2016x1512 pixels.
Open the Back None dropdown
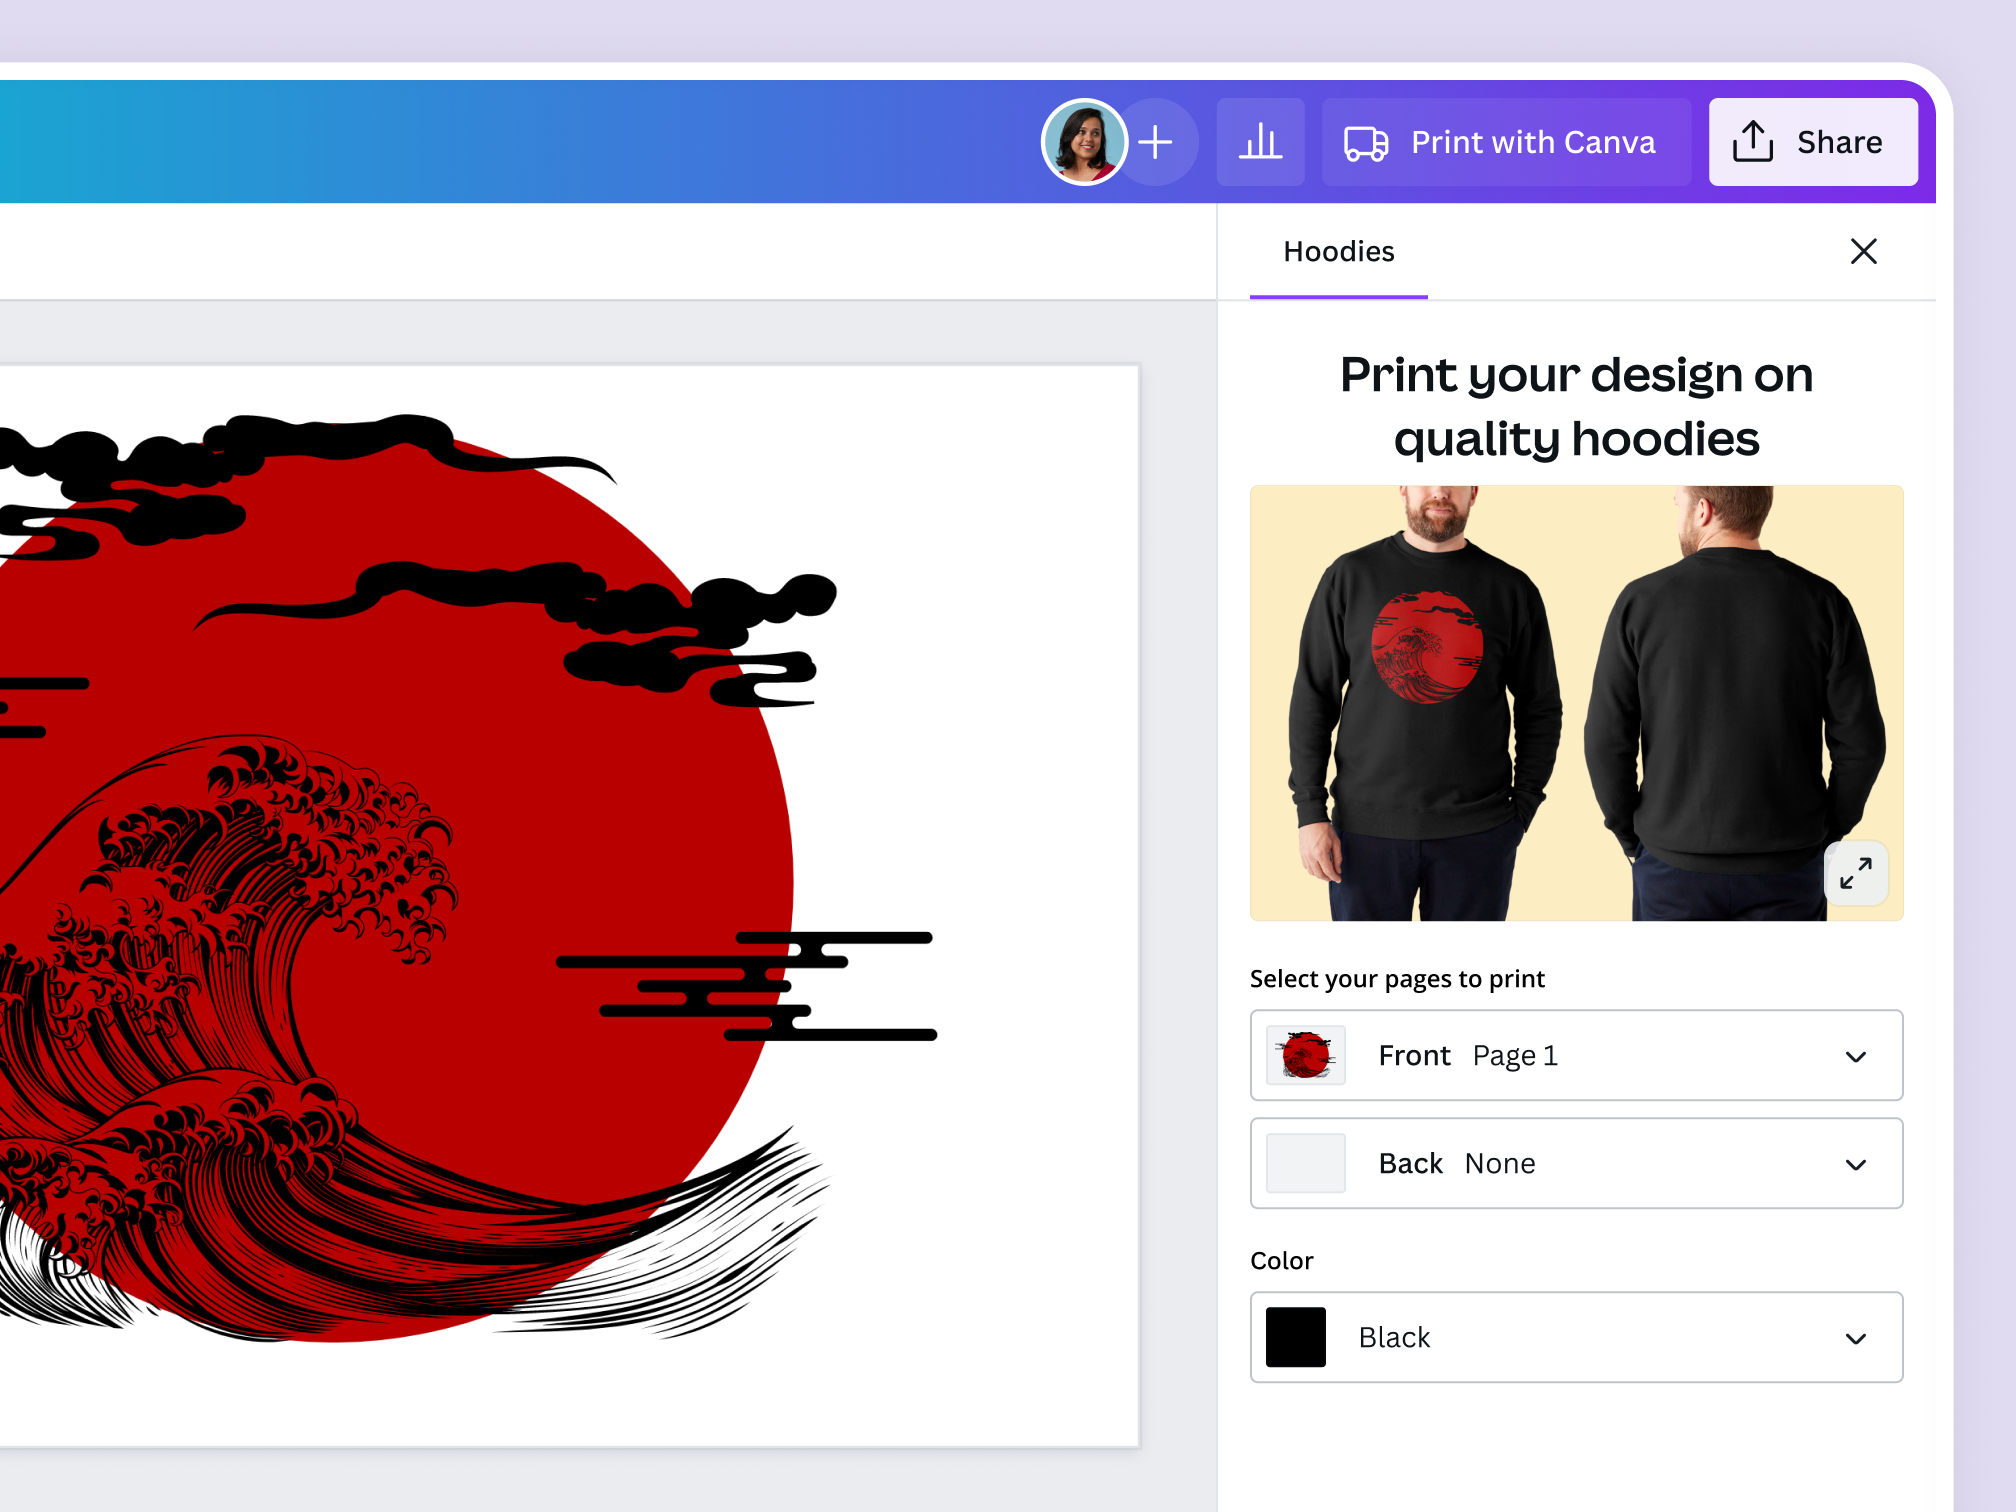coord(1855,1164)
